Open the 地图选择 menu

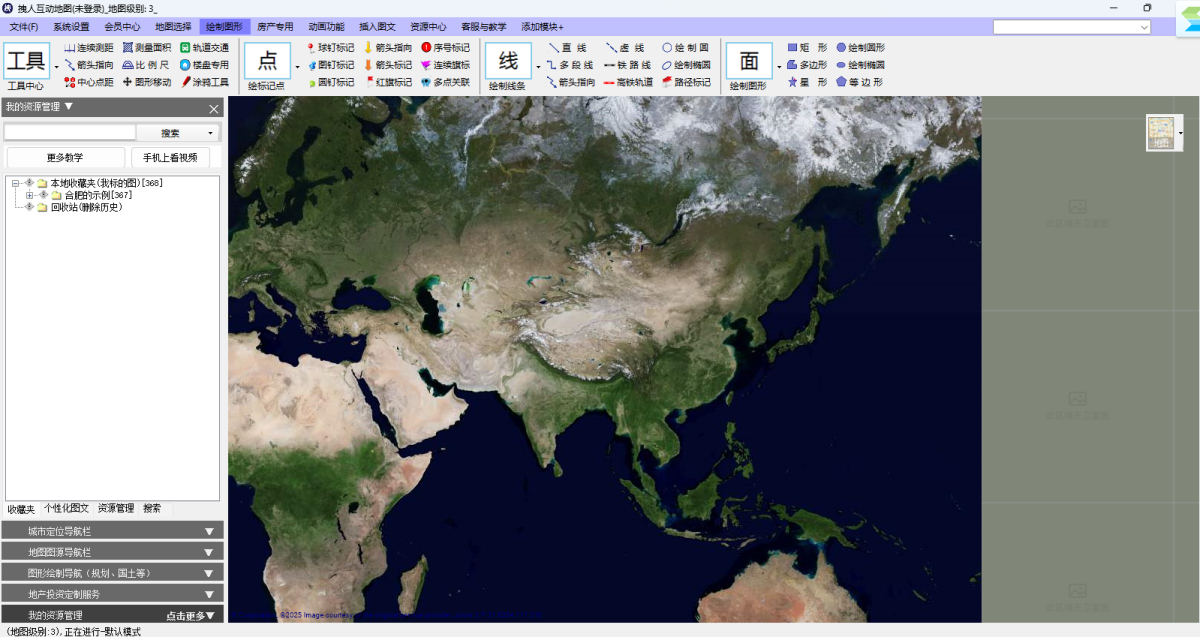(172, 27)
